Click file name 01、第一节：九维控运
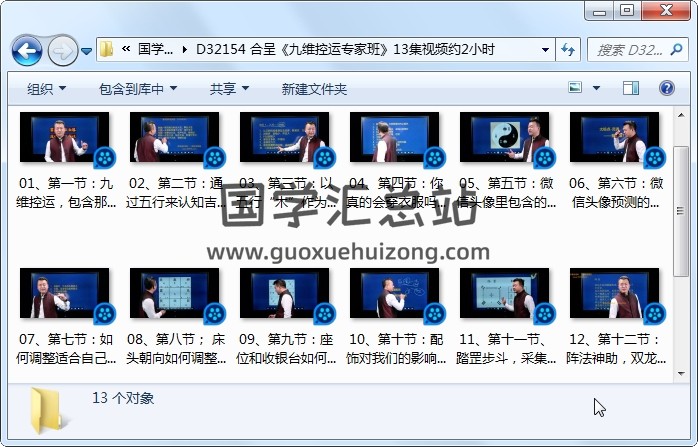This screenshot has height=447, width=698. [66, 193]
